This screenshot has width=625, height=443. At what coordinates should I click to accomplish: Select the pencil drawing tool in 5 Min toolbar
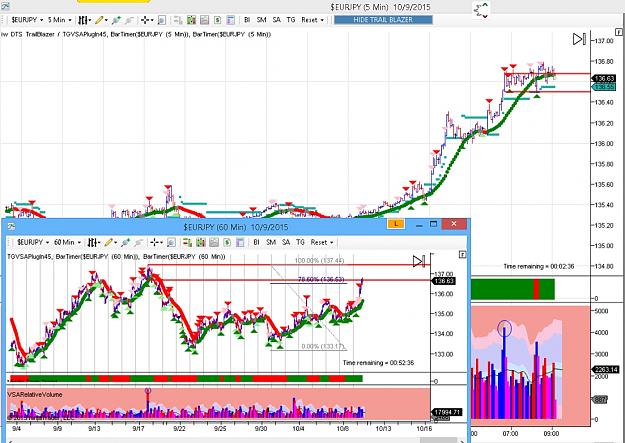99,20
